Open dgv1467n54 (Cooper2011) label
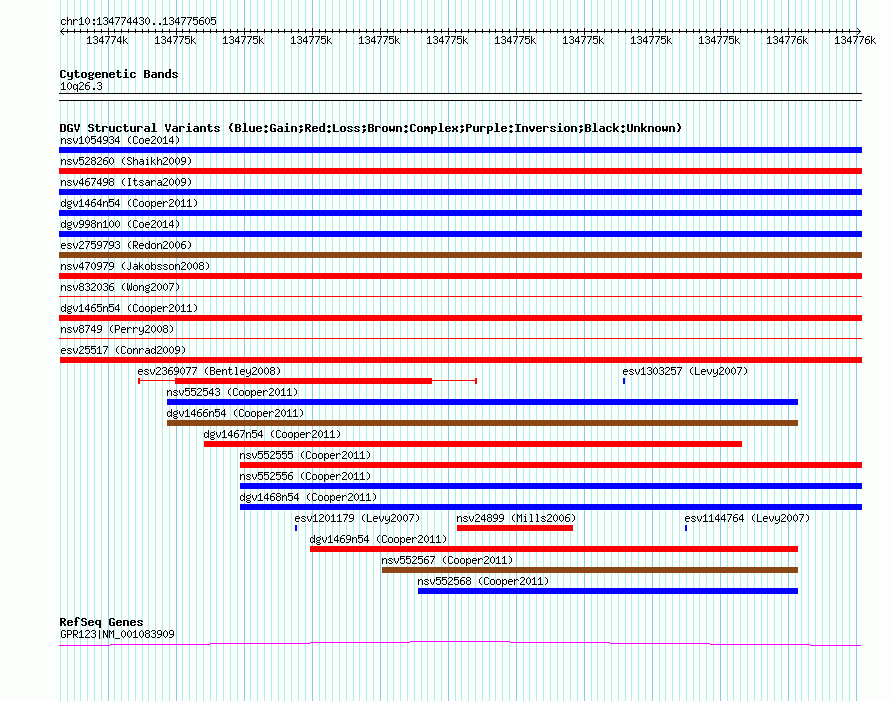 coord(272,434)
